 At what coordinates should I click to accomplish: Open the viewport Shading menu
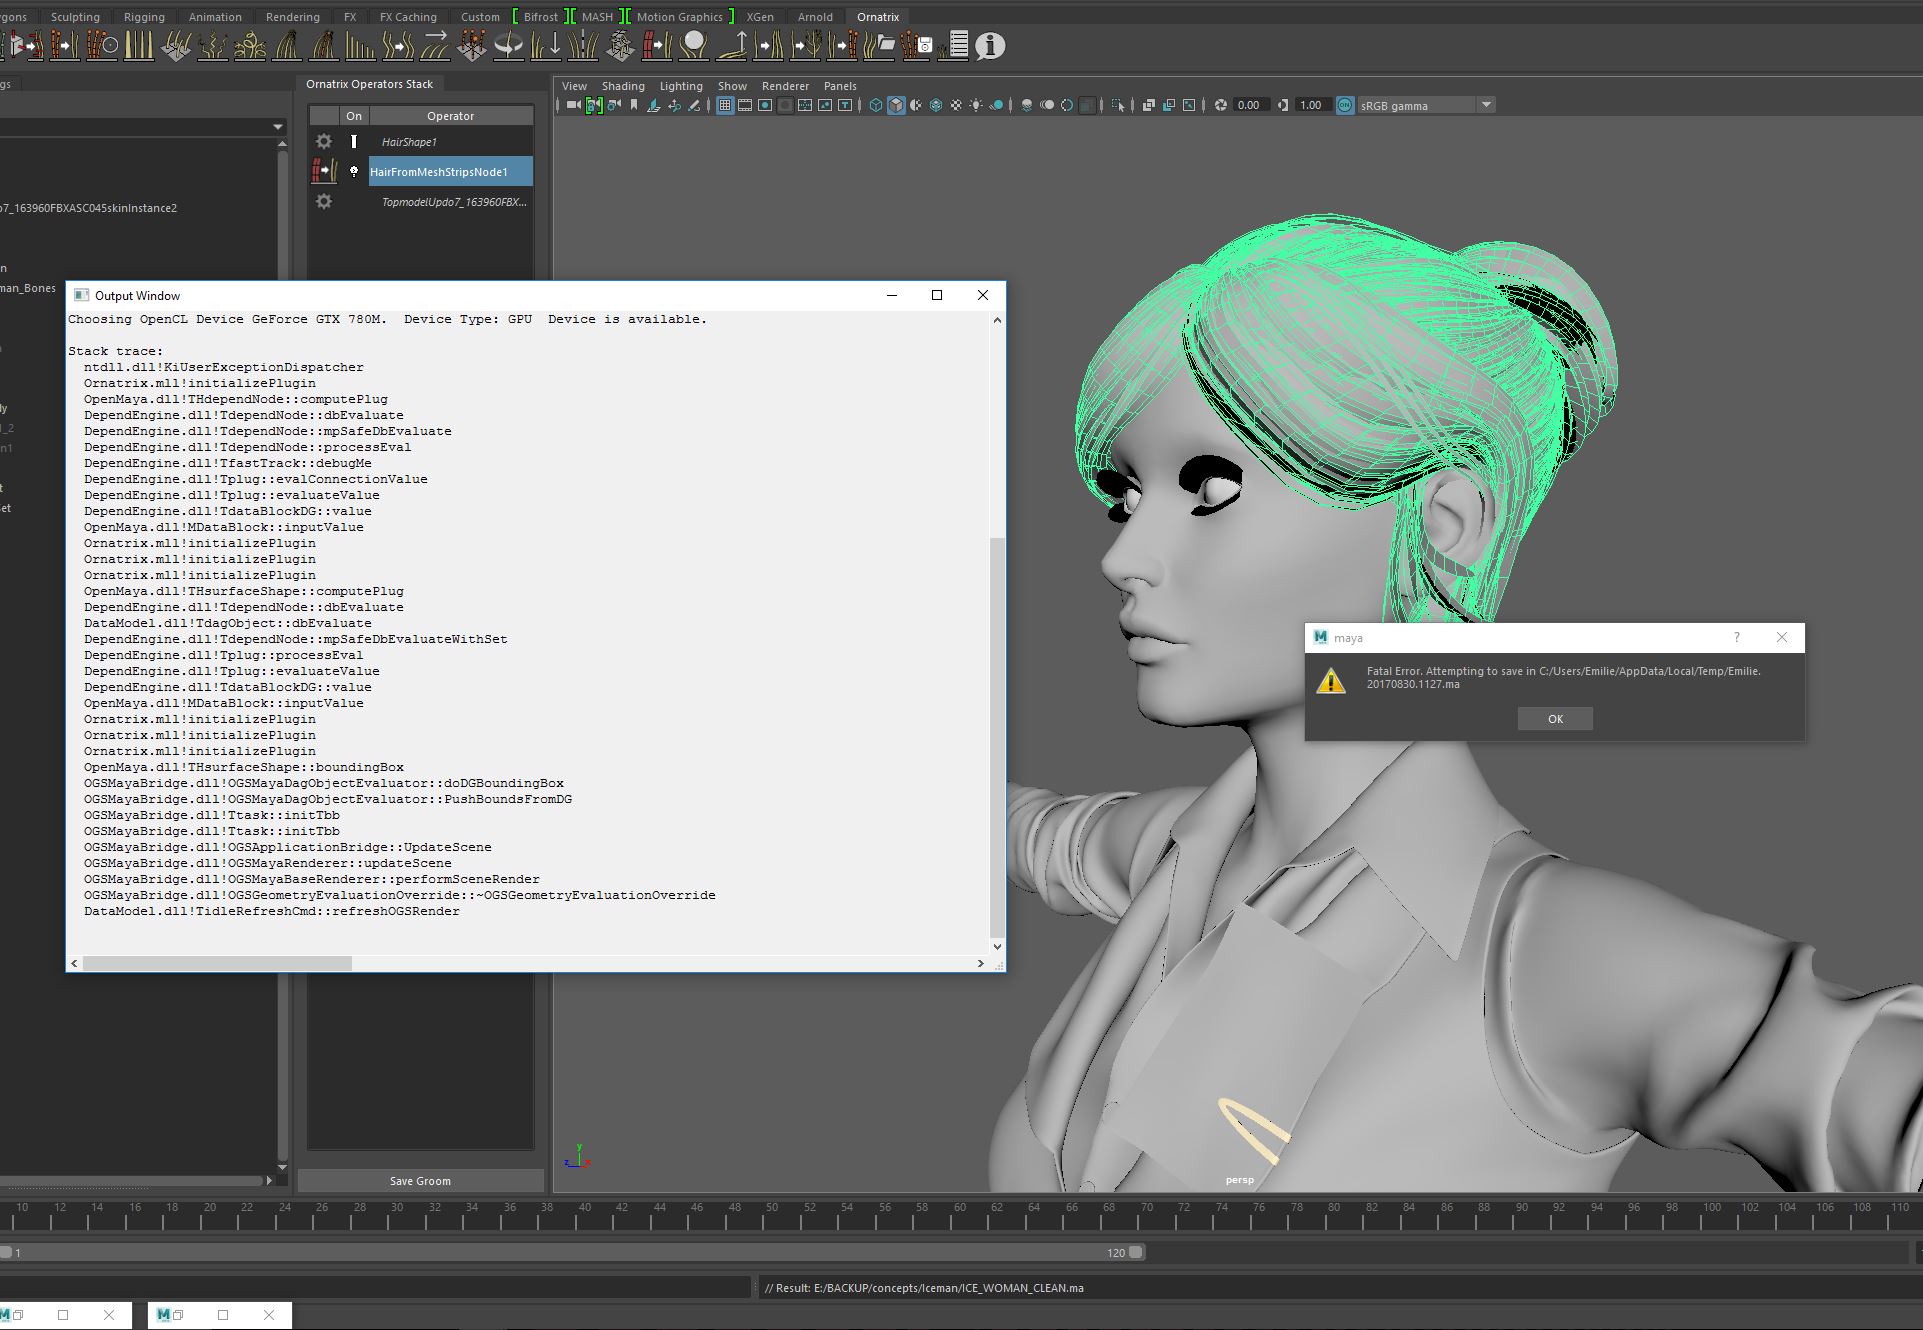622,86
